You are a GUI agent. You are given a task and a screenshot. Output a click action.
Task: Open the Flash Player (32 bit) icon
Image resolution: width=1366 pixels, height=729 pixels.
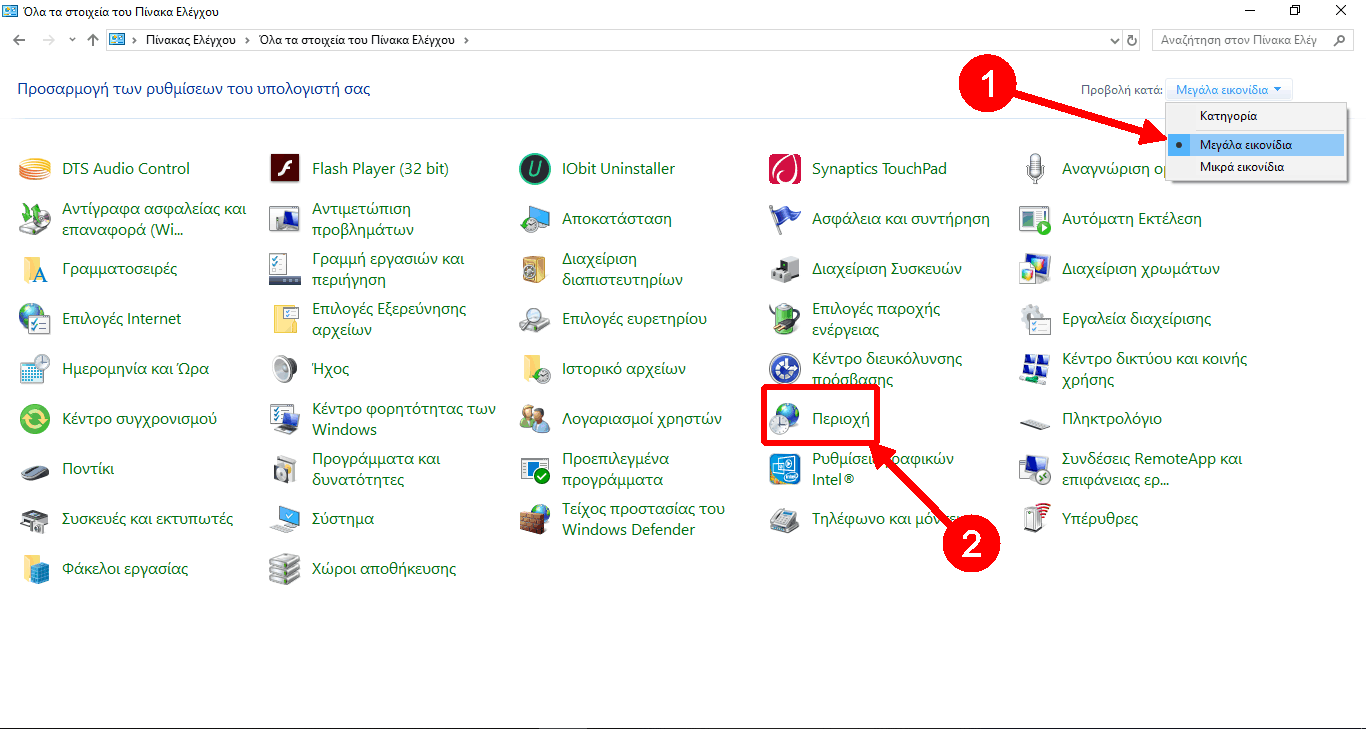click(x=285, y=169)
